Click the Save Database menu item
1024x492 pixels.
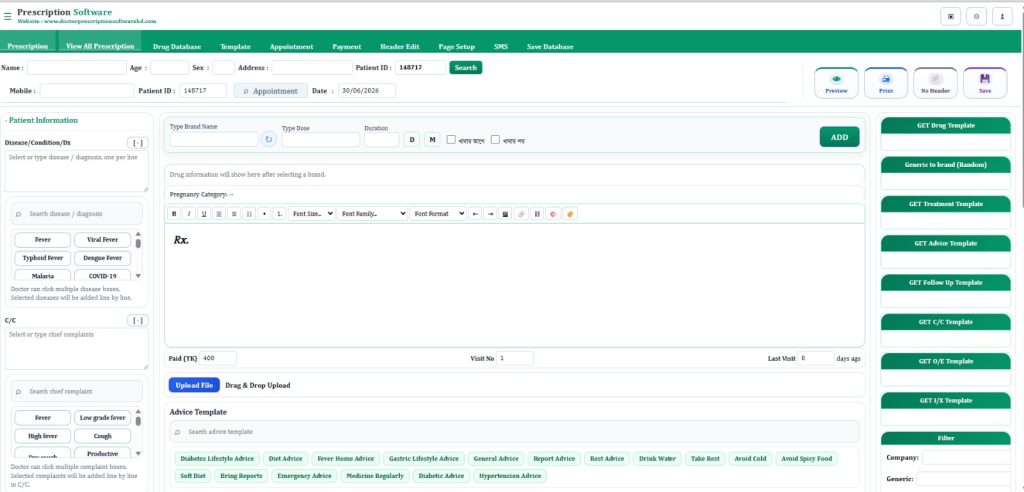pyautogui.click(x=550, y=47)
